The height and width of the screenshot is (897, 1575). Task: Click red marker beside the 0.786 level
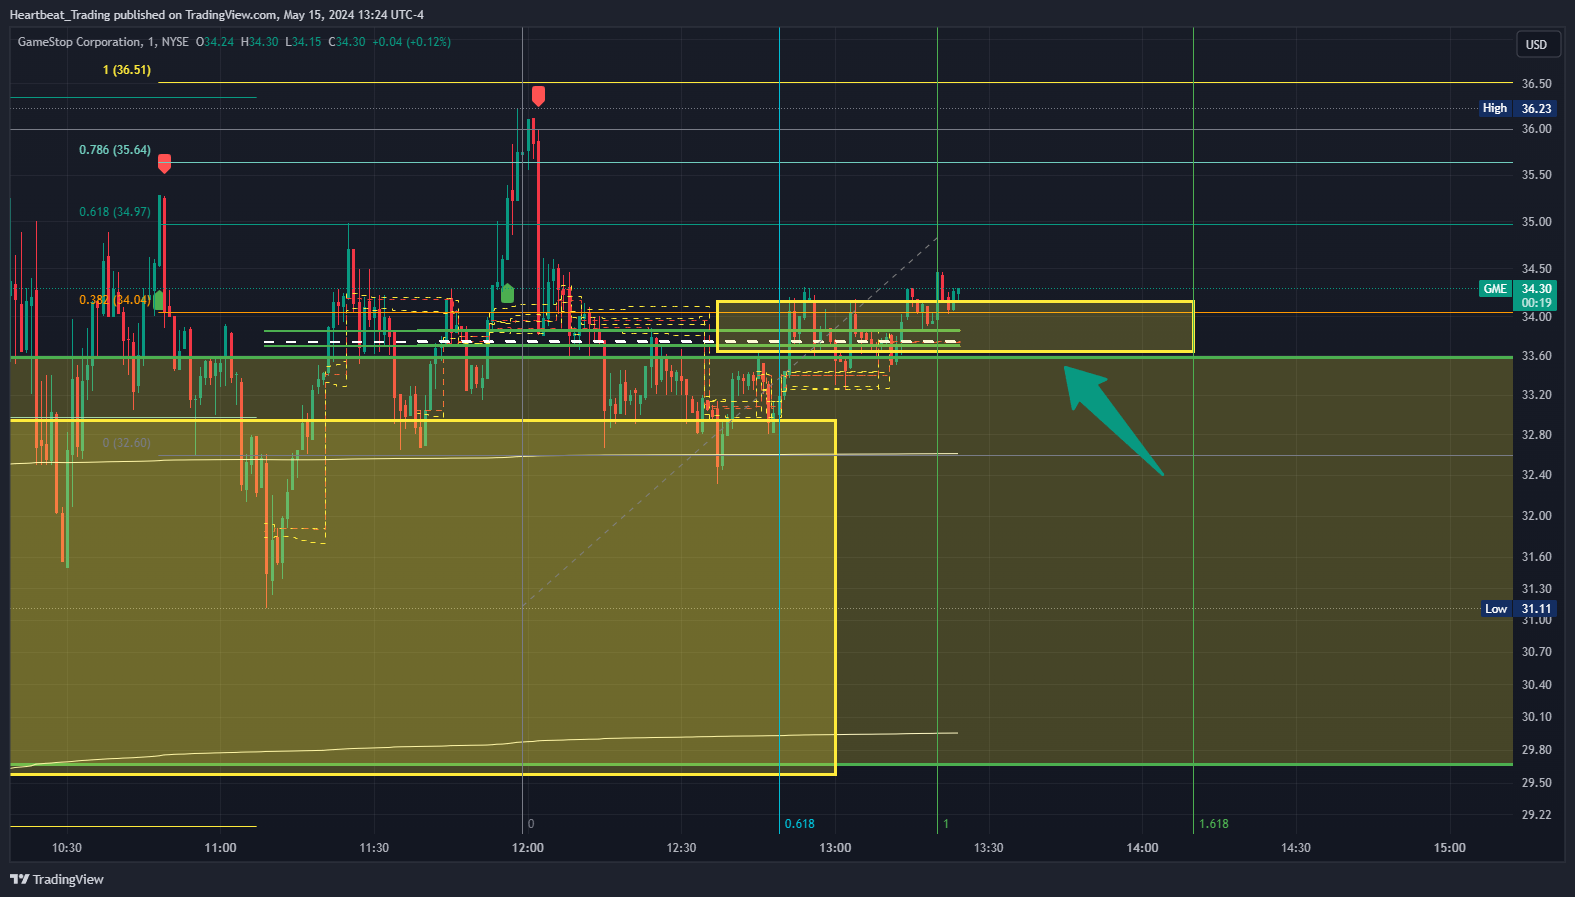click(164, 163)
